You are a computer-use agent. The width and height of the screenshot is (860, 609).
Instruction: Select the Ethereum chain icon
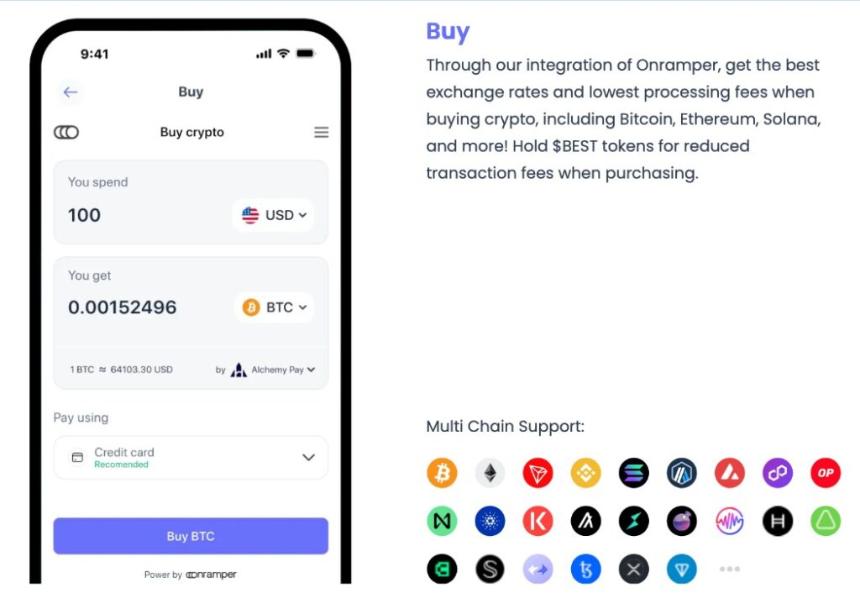pyautogui.click(x=490, y=472)
